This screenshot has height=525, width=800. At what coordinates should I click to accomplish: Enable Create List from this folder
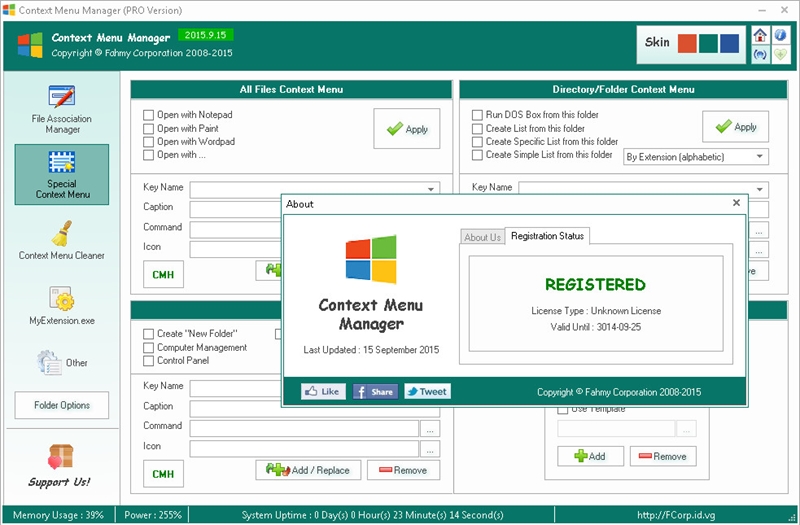point(477,129)
